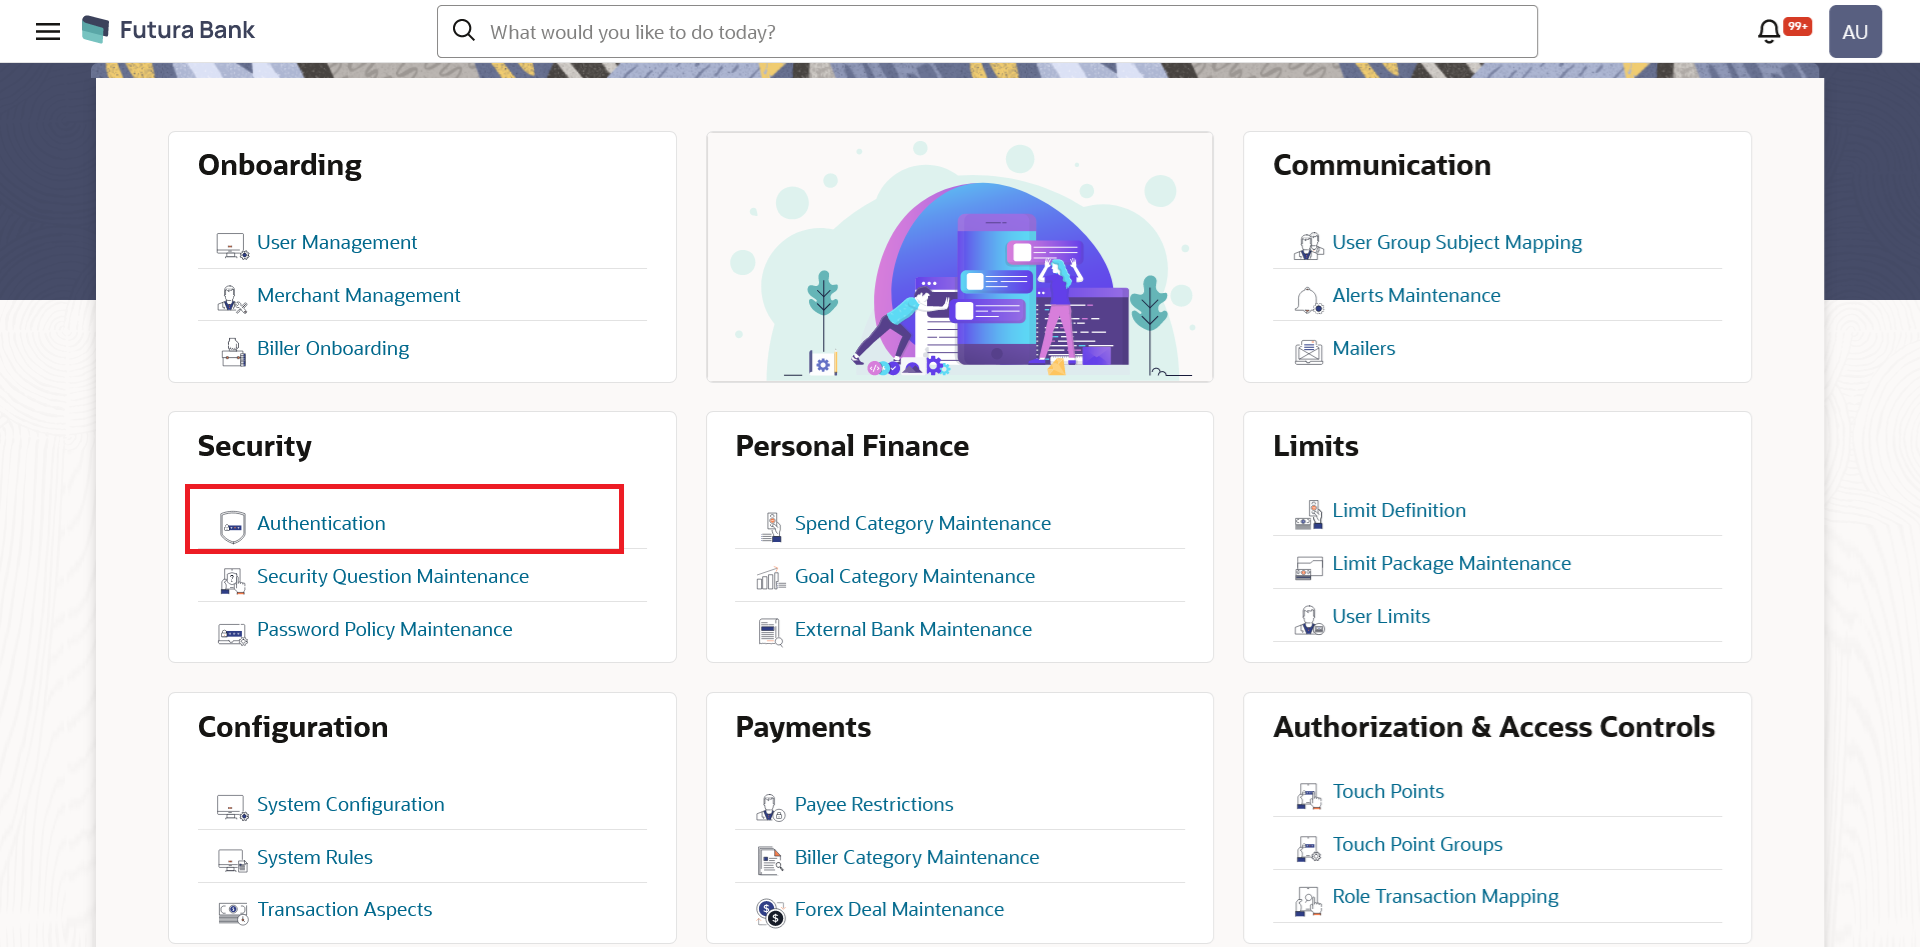Click the Mailers envelope icon
The image size is (1920, 947).
pyautogui.click(x=1308, y=351)
